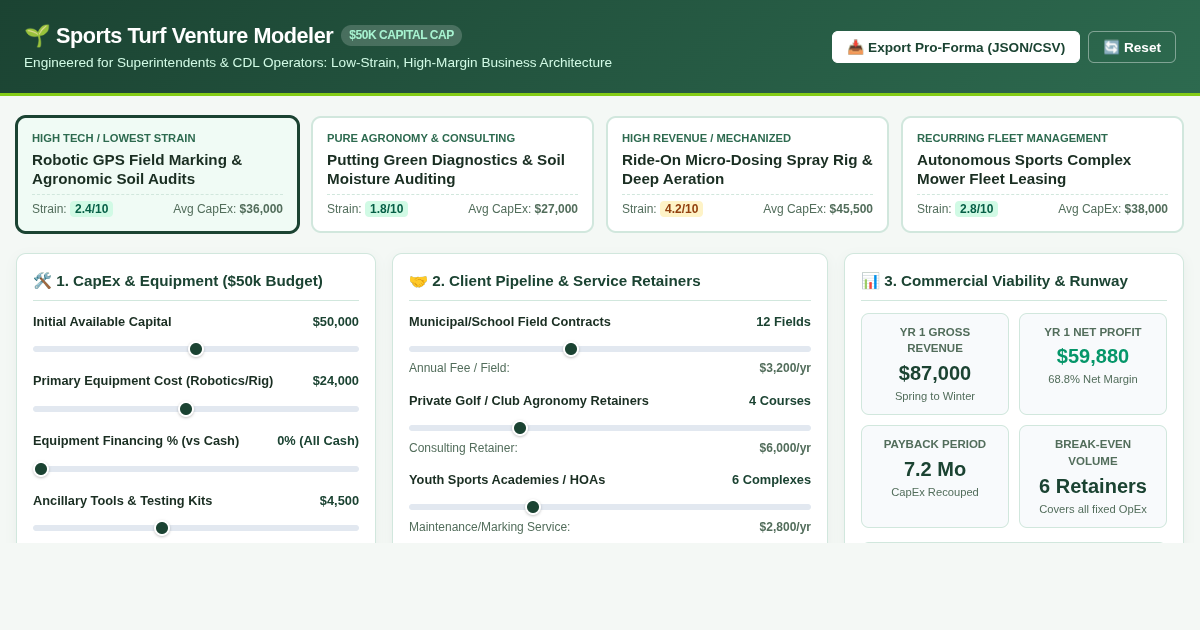Image resolution: width=1200 pixels, height=630 pixels.
Task: Adjust the Initial Available Capital slider
Action: click(x=196, y=349)
